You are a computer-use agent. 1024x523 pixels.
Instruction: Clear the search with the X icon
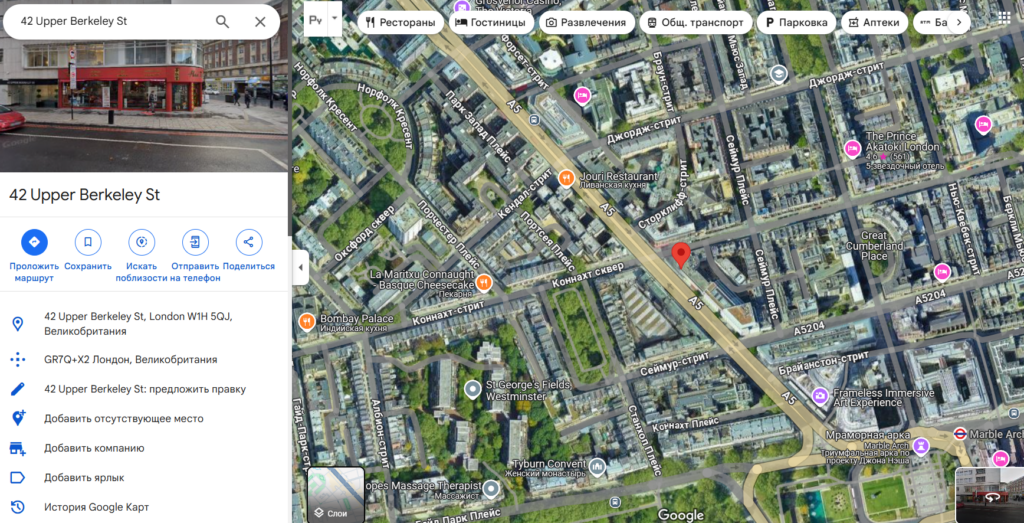(260, 21)
